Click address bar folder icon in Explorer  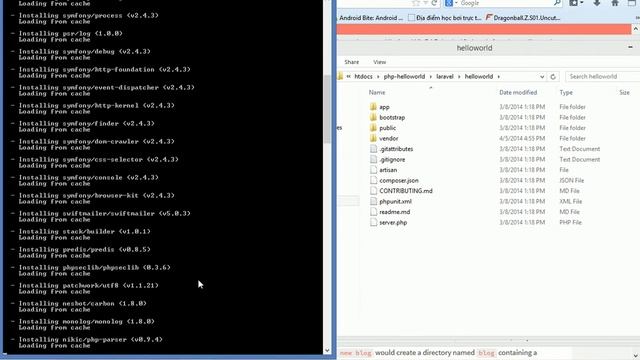coord(340,77)
